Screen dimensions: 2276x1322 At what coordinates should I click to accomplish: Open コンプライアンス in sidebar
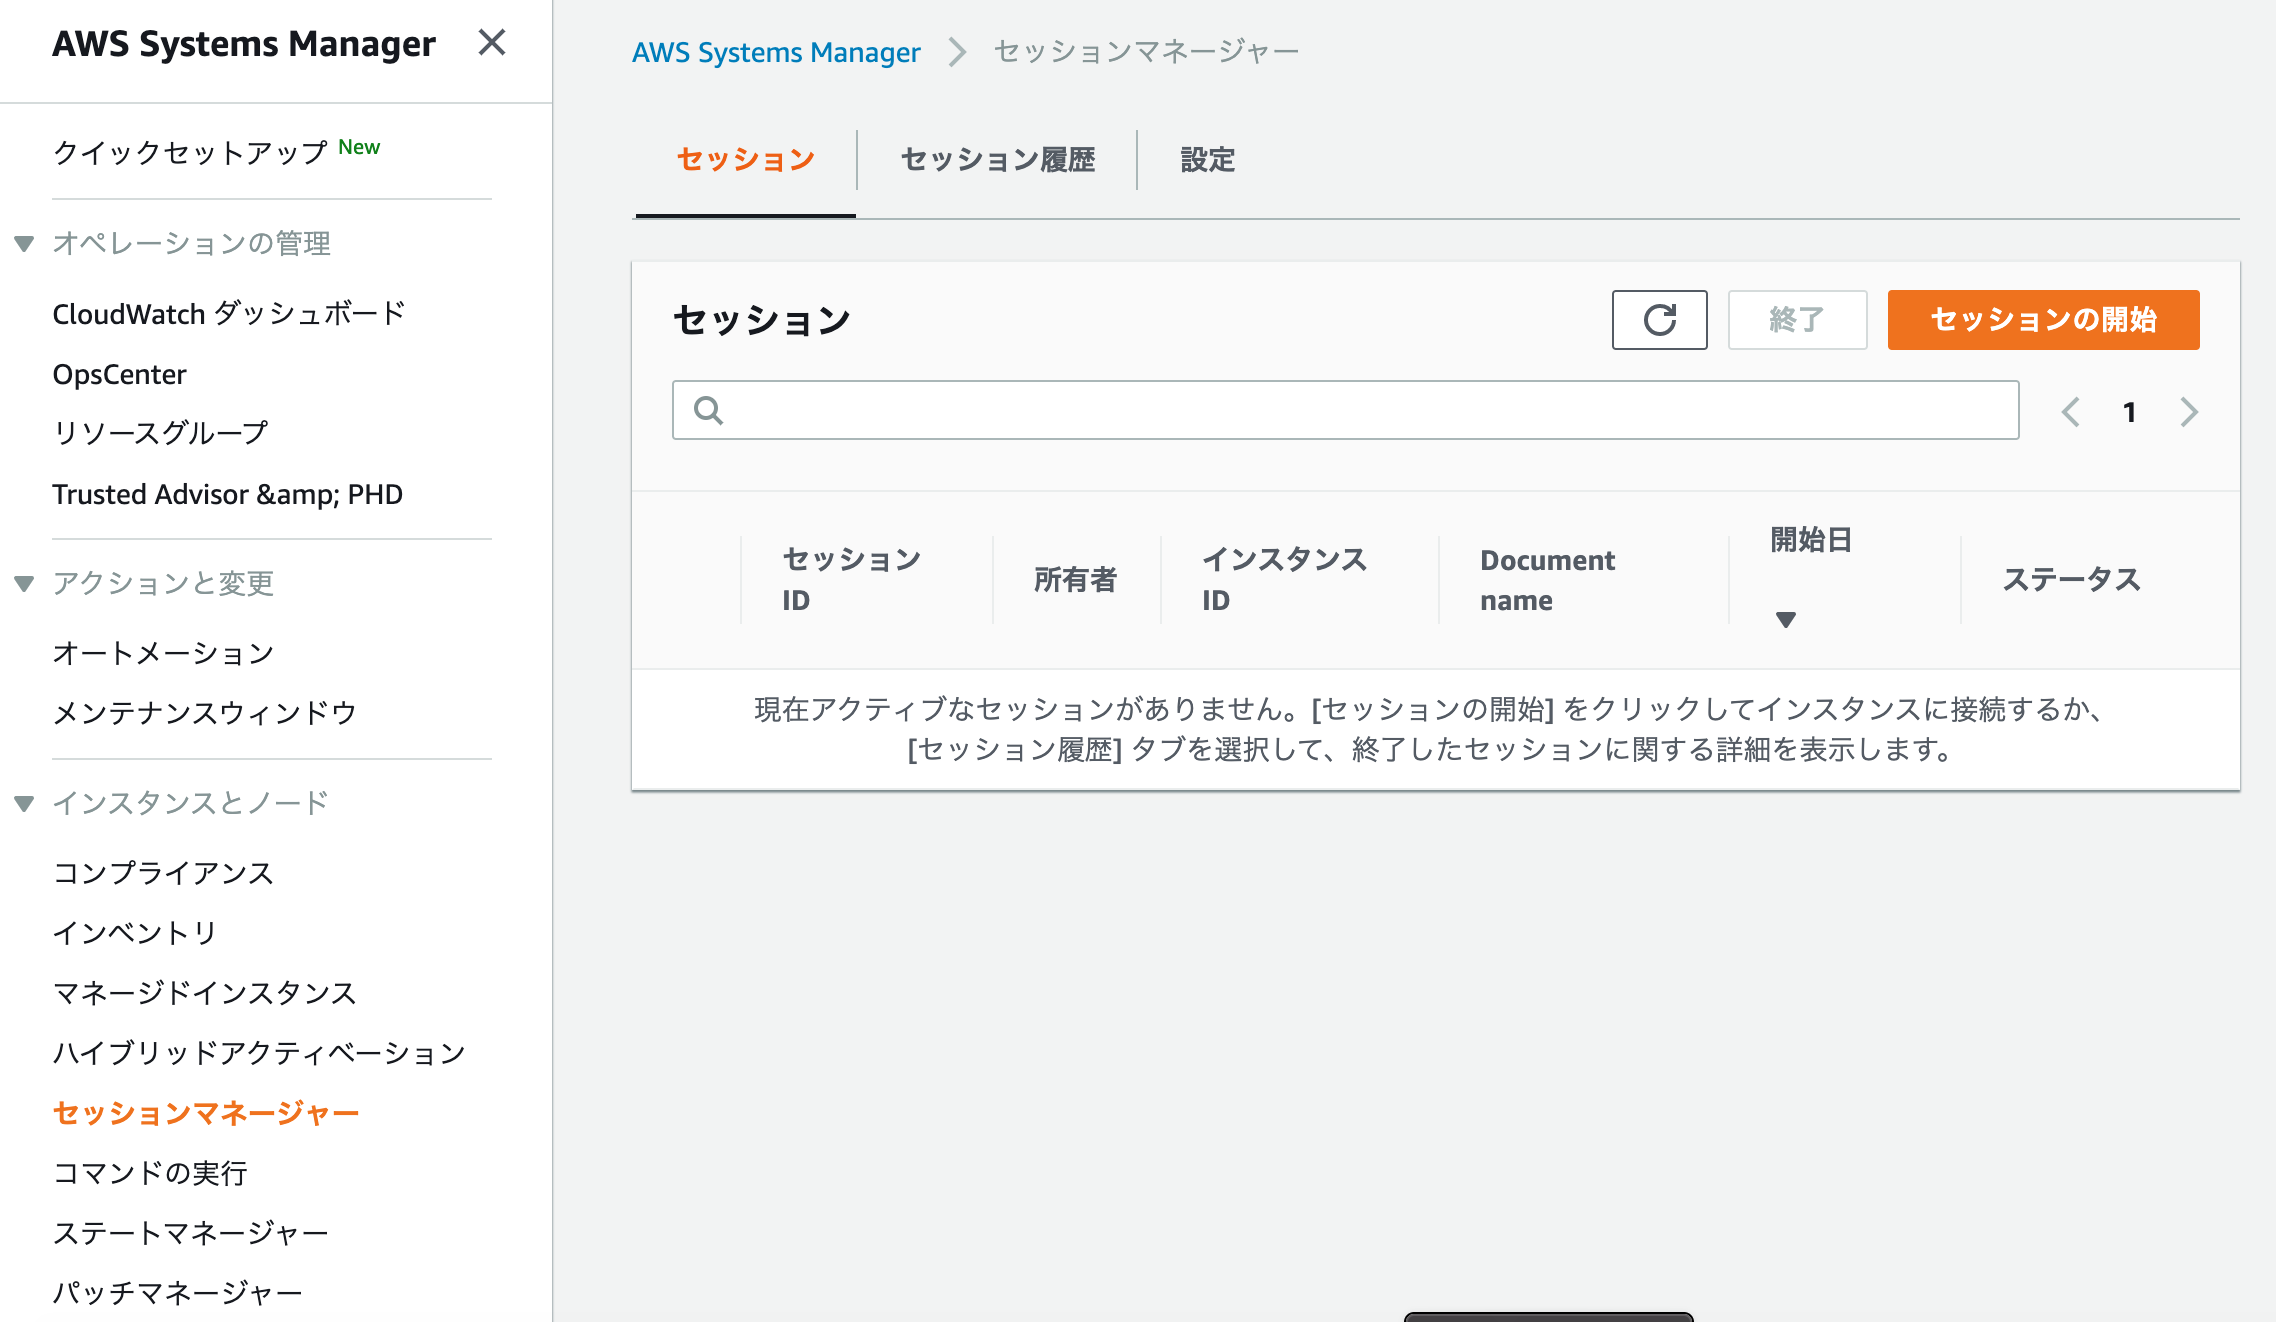[x=163, y=873]
